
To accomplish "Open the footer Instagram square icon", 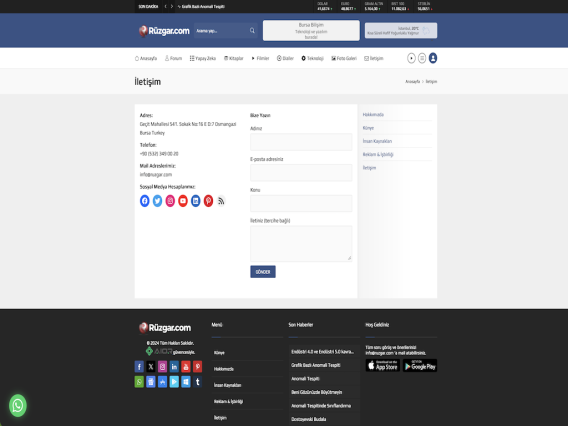I will [x=162, y=367].
